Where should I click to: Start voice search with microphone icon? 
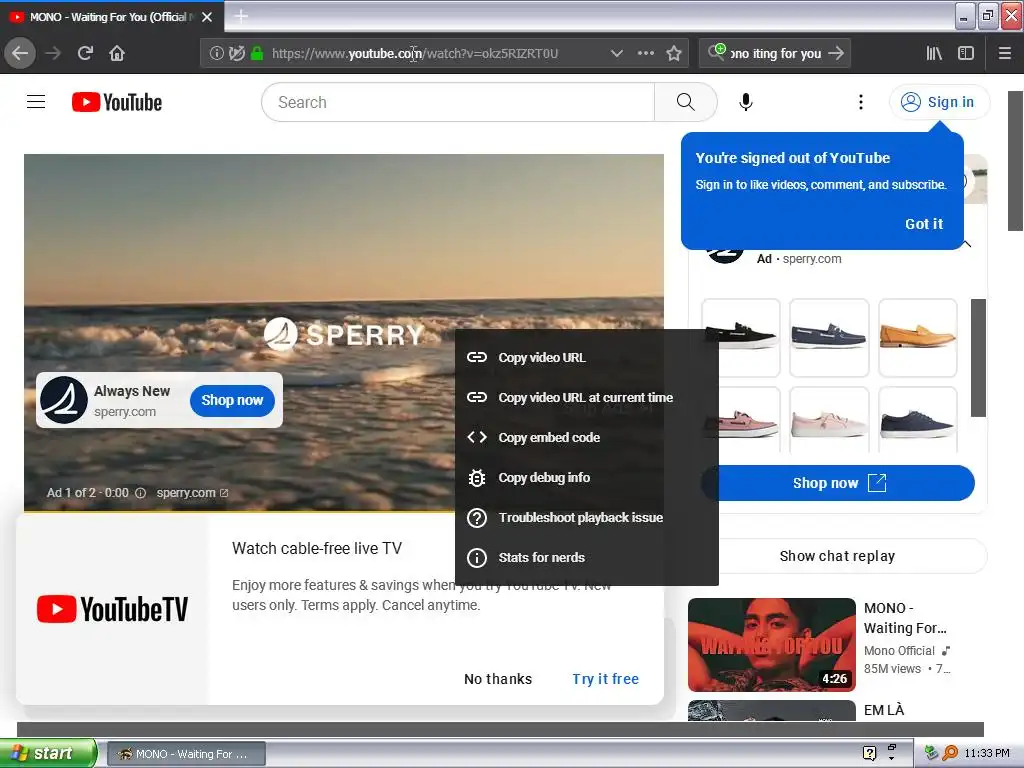click(x=746, y=102)
